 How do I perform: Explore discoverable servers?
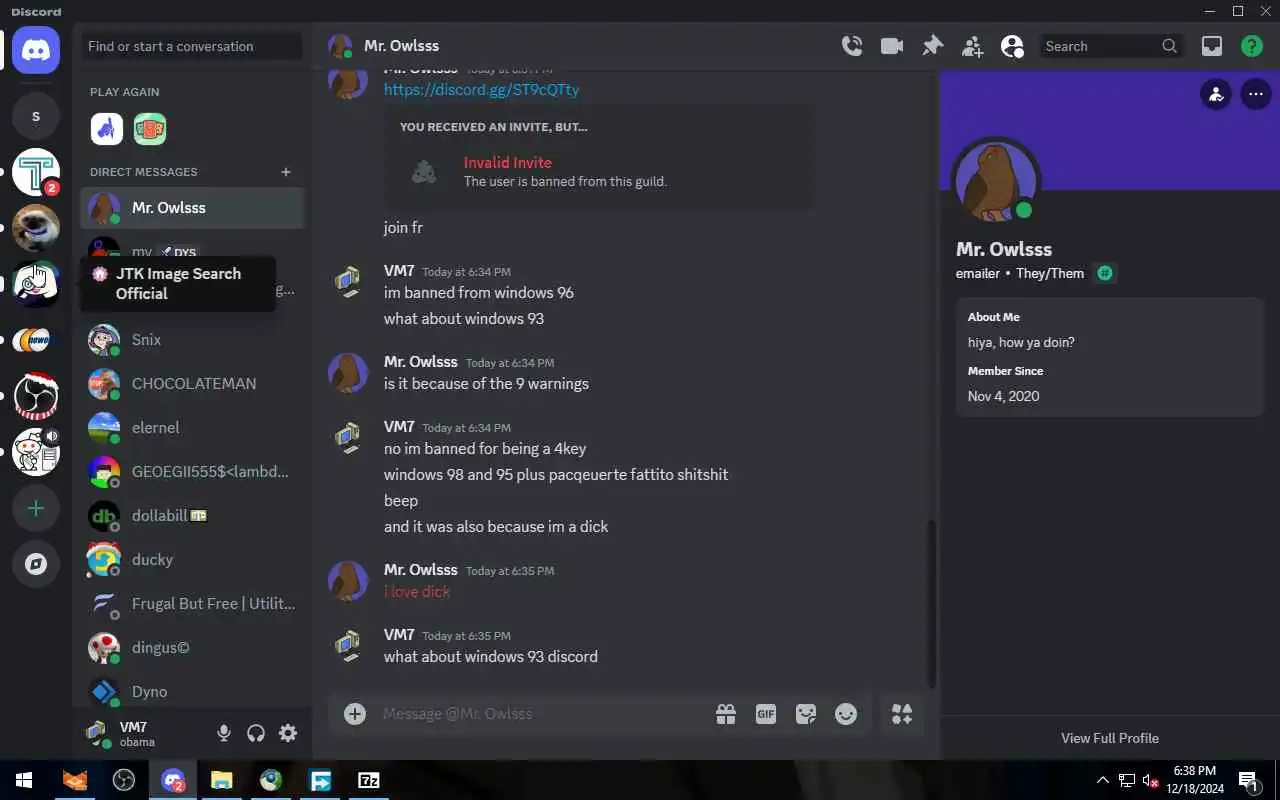pos(36,565)
